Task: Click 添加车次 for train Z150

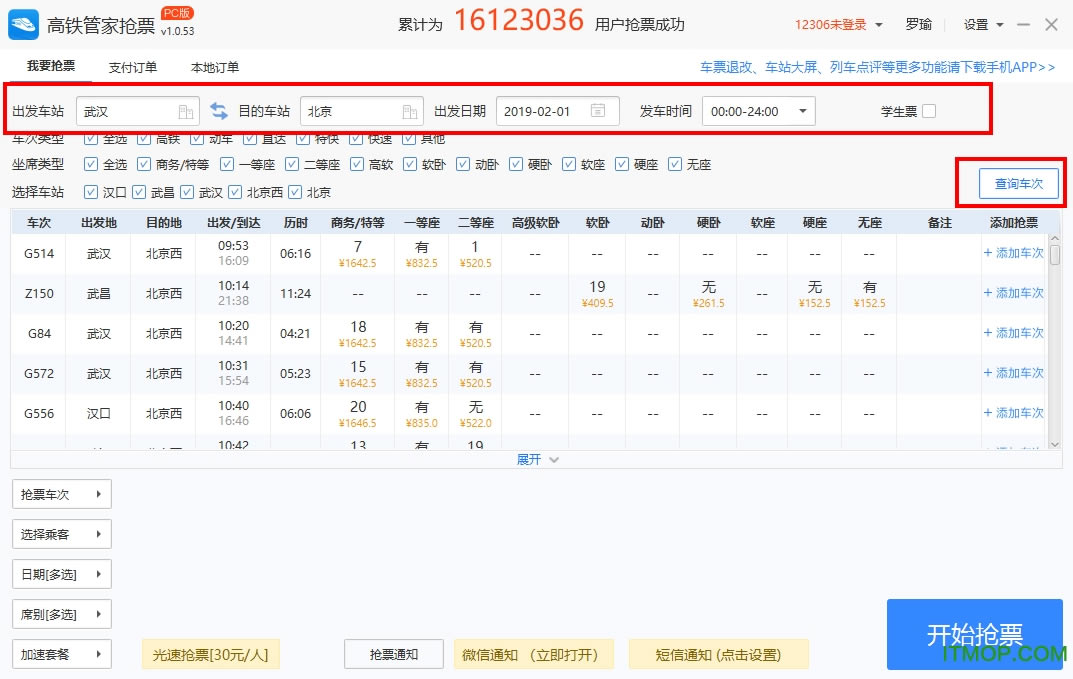Action: click(1013, 293)
